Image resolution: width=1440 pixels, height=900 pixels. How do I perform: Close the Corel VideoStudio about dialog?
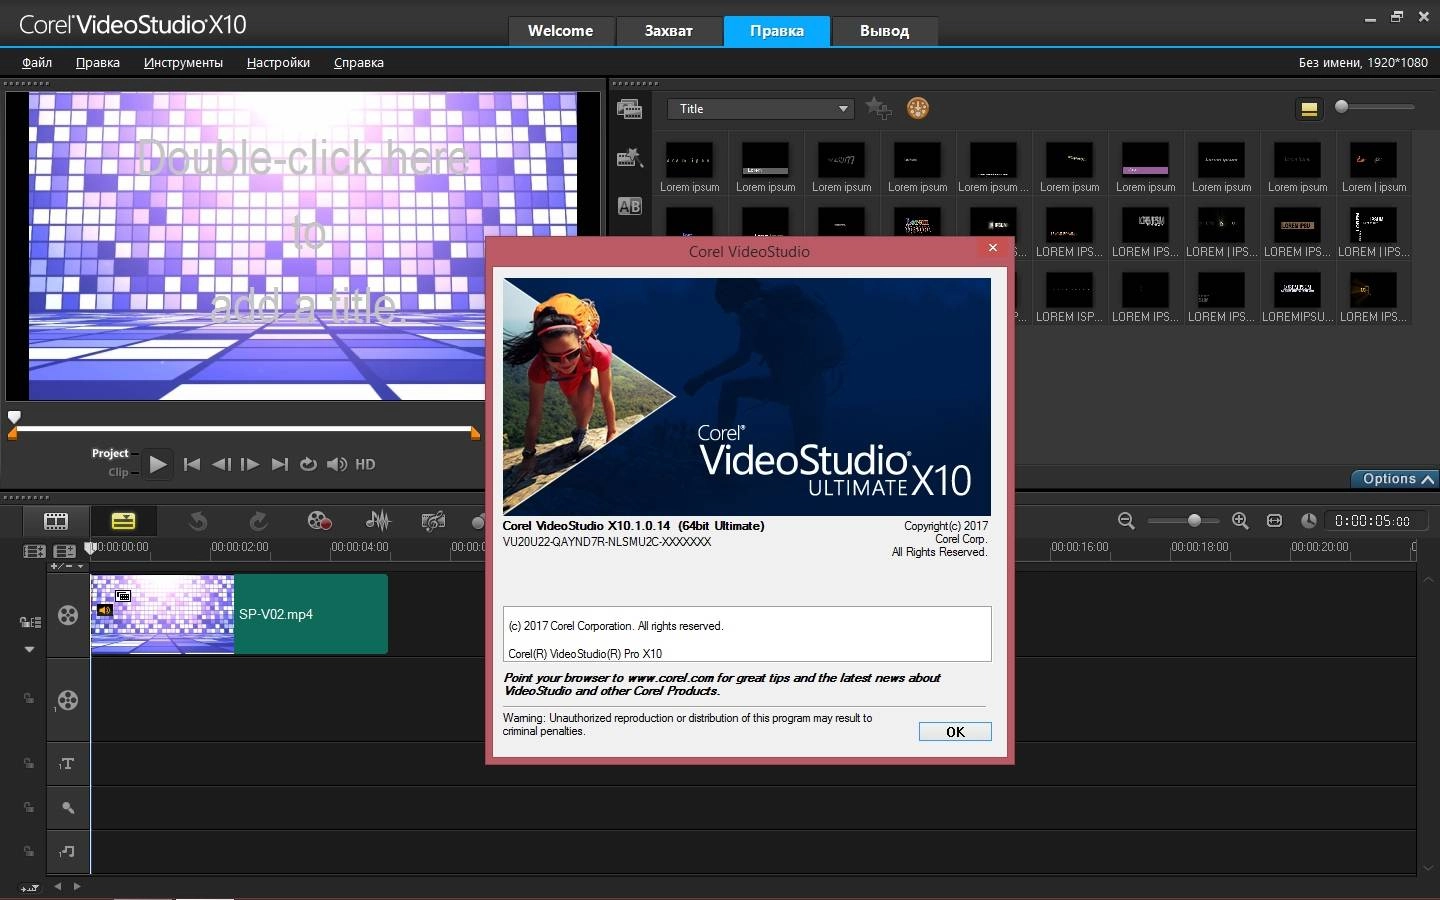(x=993, y=248)
